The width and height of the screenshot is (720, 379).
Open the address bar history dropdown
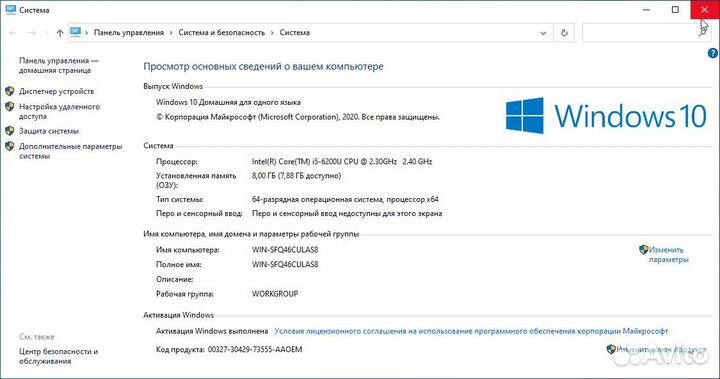click(543, 33)
